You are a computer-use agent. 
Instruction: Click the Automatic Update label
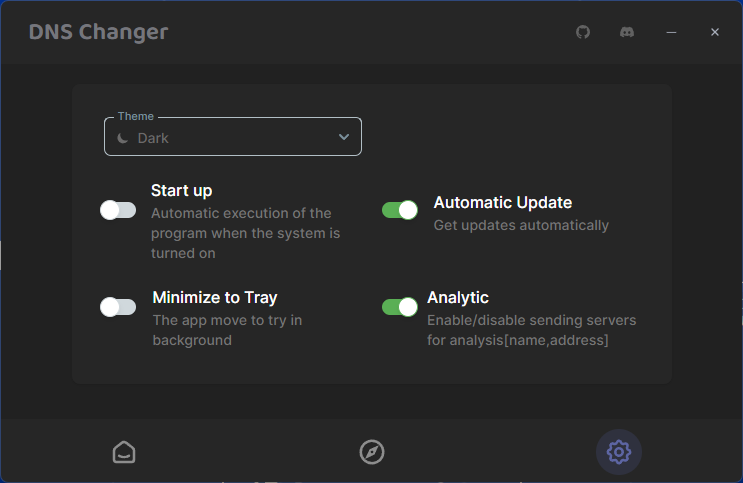click(503, 202)
